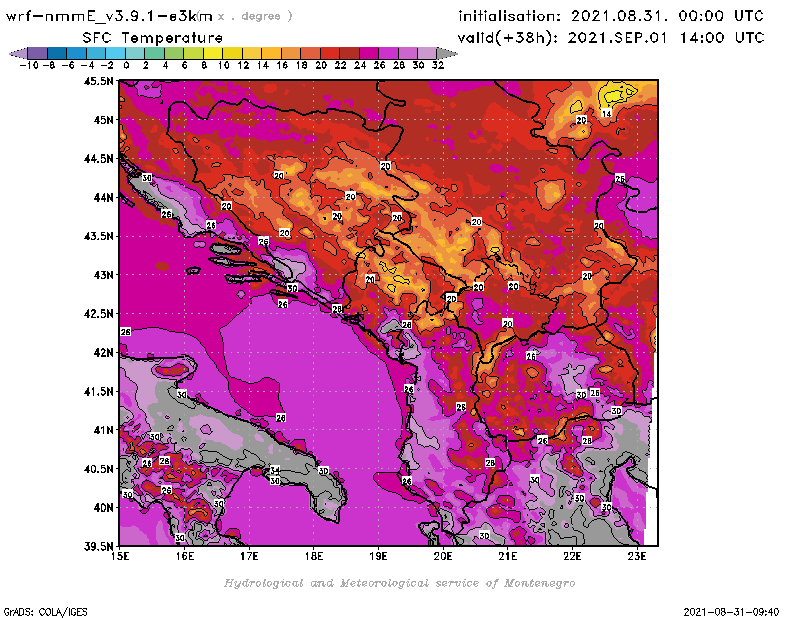The height and width of the screenshot is (618, 800).
Task: Click the '34' contour label on the map
Action: pos(275,470)
